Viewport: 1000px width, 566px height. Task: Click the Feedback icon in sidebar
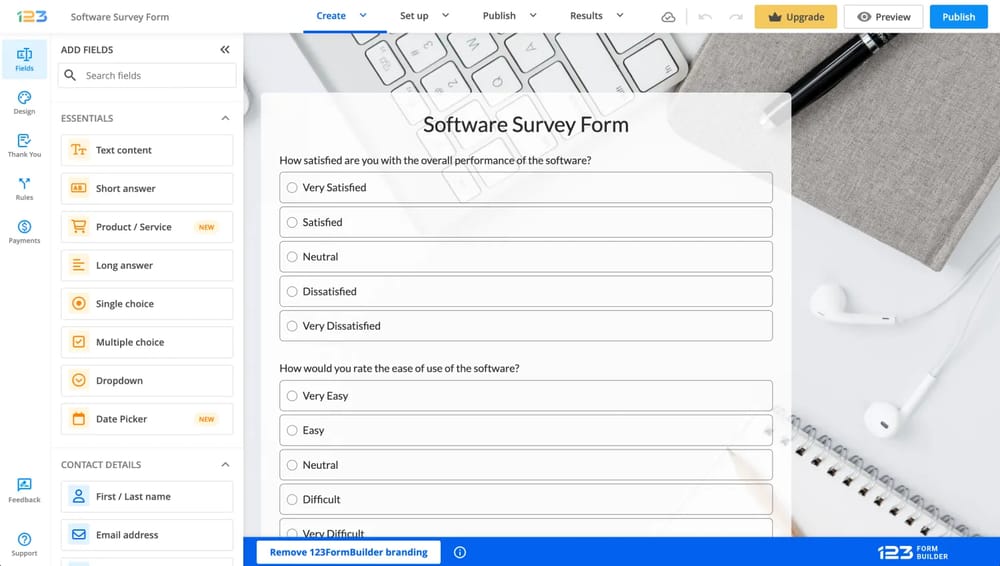[x=24, y=490]
